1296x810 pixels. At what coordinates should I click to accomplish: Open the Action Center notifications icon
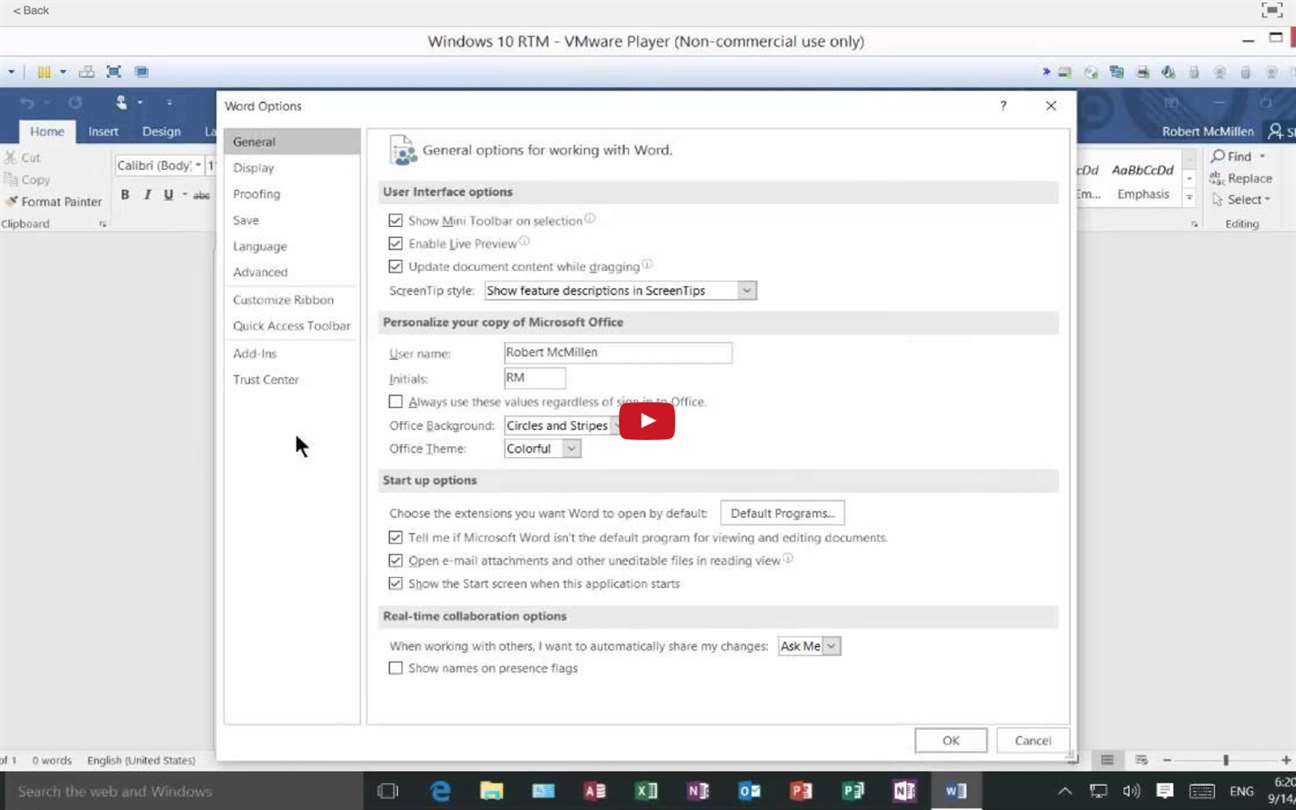[1164, 791]
